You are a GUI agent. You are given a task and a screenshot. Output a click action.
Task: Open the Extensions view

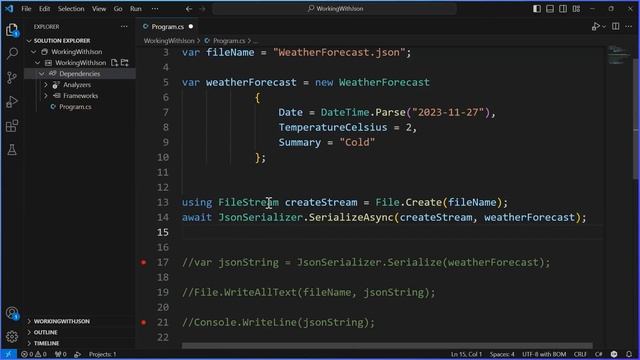coord(12,126)
